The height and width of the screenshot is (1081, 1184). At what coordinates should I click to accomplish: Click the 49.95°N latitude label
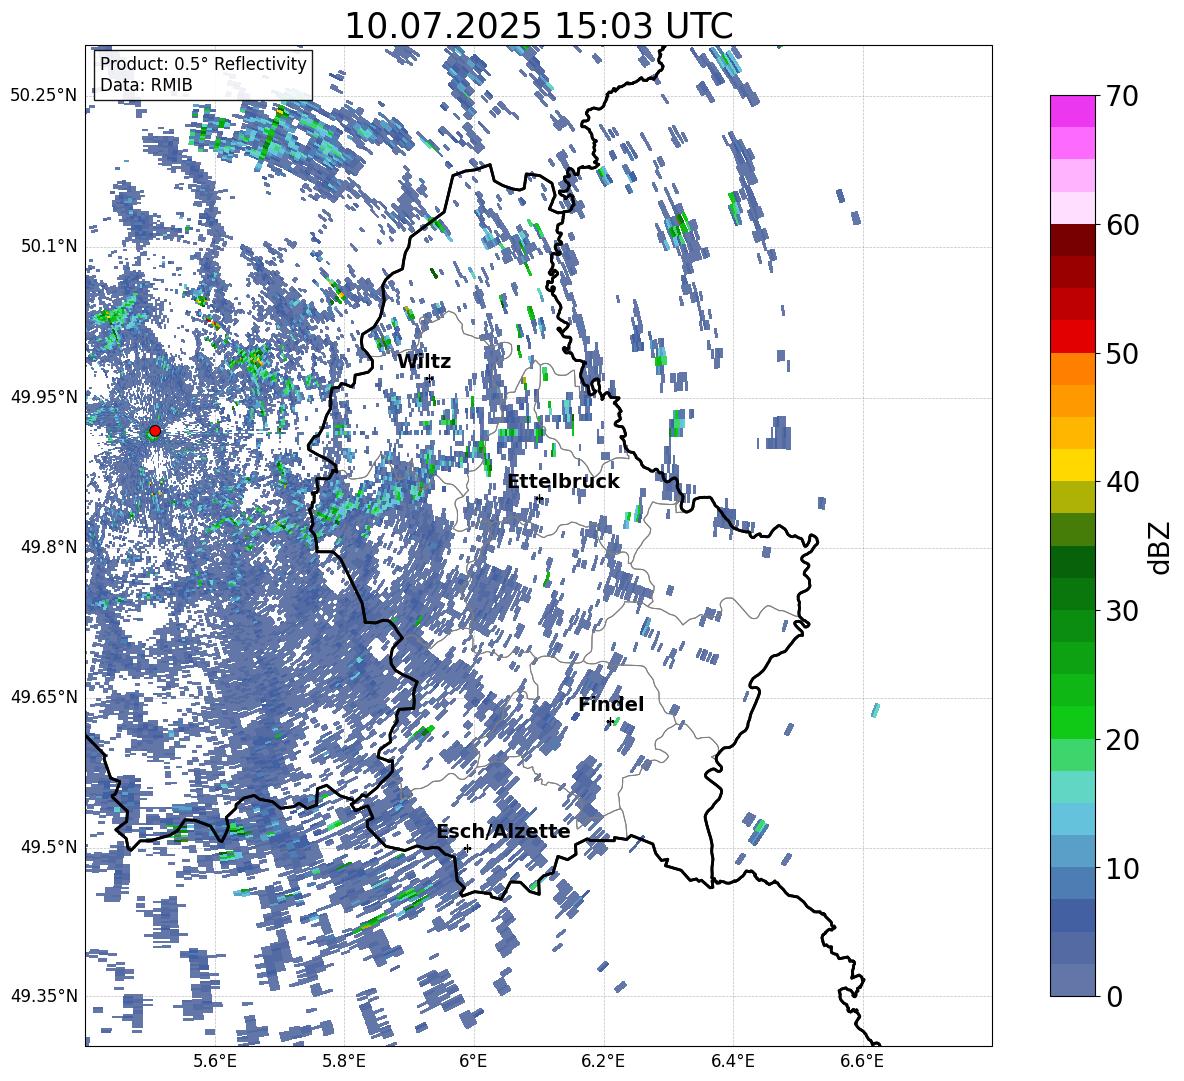(44, 397)
